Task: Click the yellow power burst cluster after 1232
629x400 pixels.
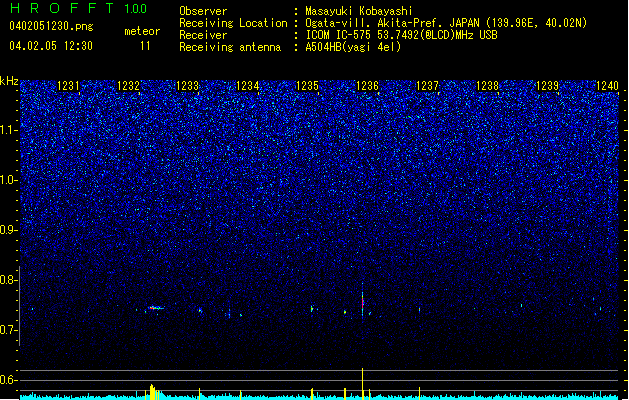Action: click(154, 392)
